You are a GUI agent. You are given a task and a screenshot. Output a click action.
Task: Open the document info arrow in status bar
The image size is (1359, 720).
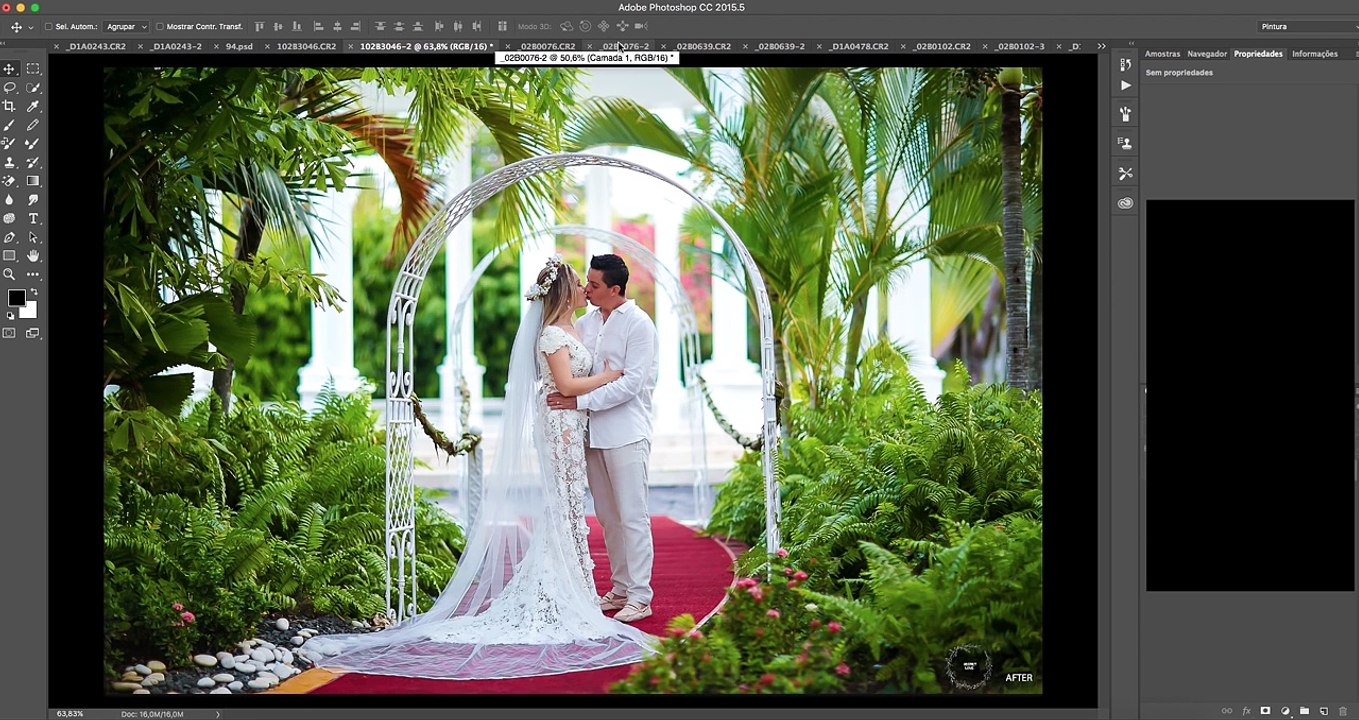tap(218, 714)
